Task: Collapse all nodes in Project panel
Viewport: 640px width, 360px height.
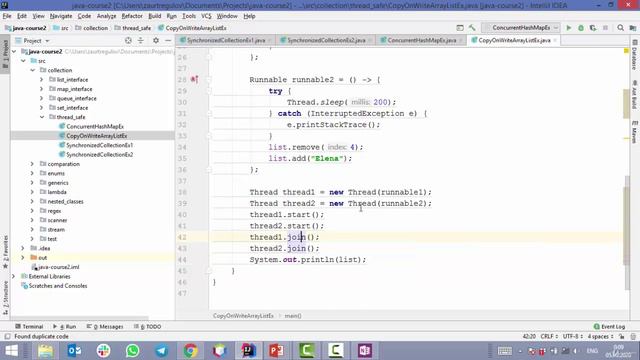Action: [x=141, y=40]
